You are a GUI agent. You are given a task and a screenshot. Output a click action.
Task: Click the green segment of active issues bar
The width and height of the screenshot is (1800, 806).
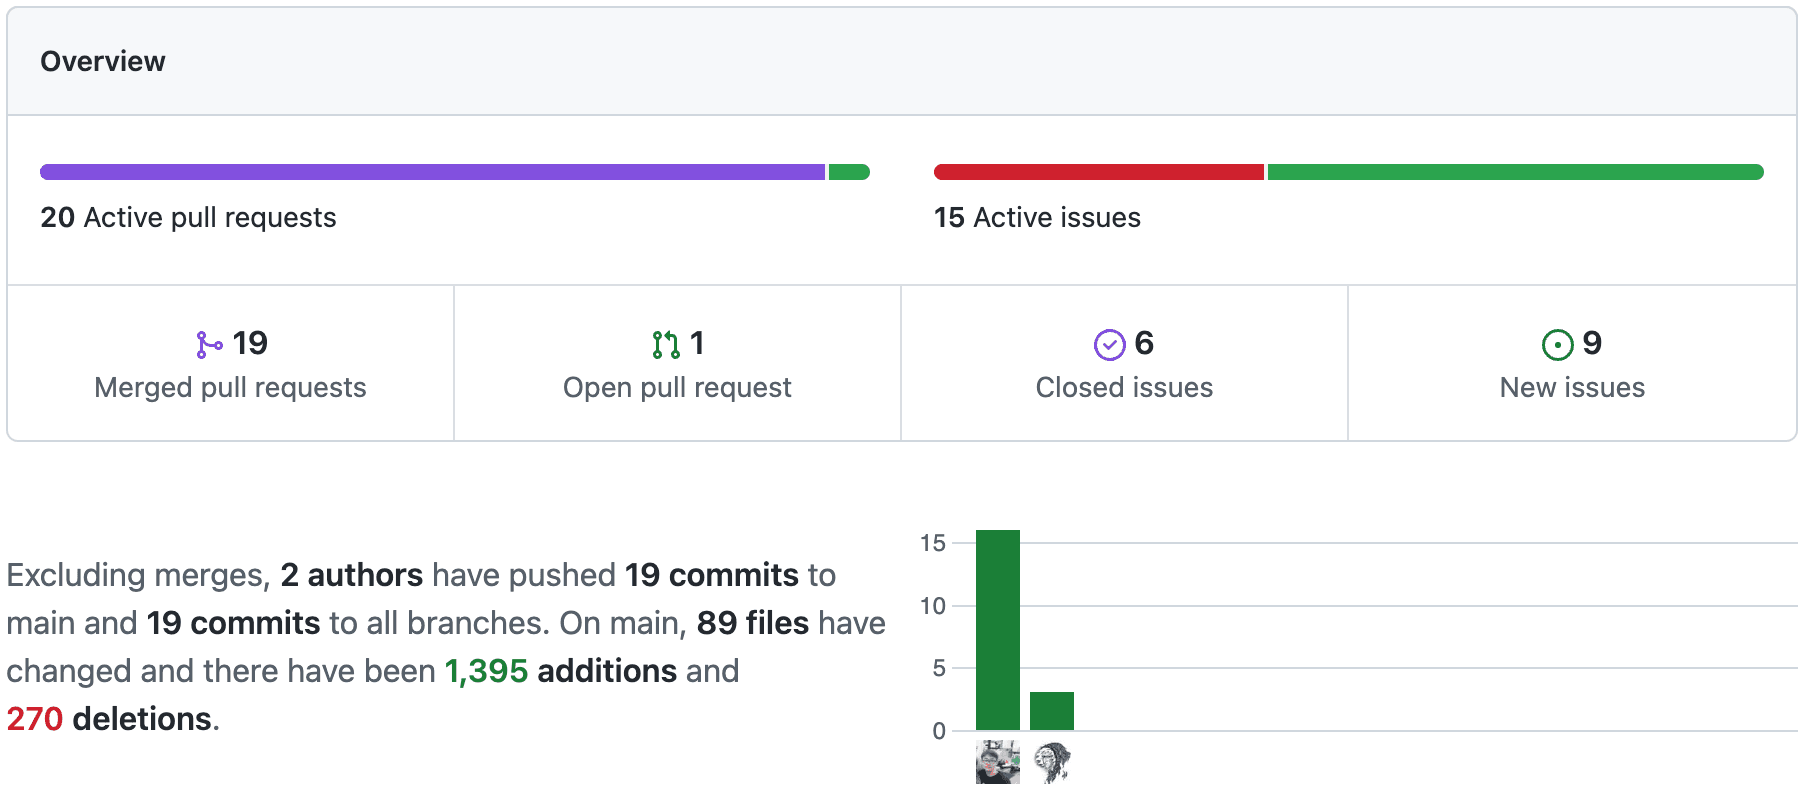(x=1515, y=172)
